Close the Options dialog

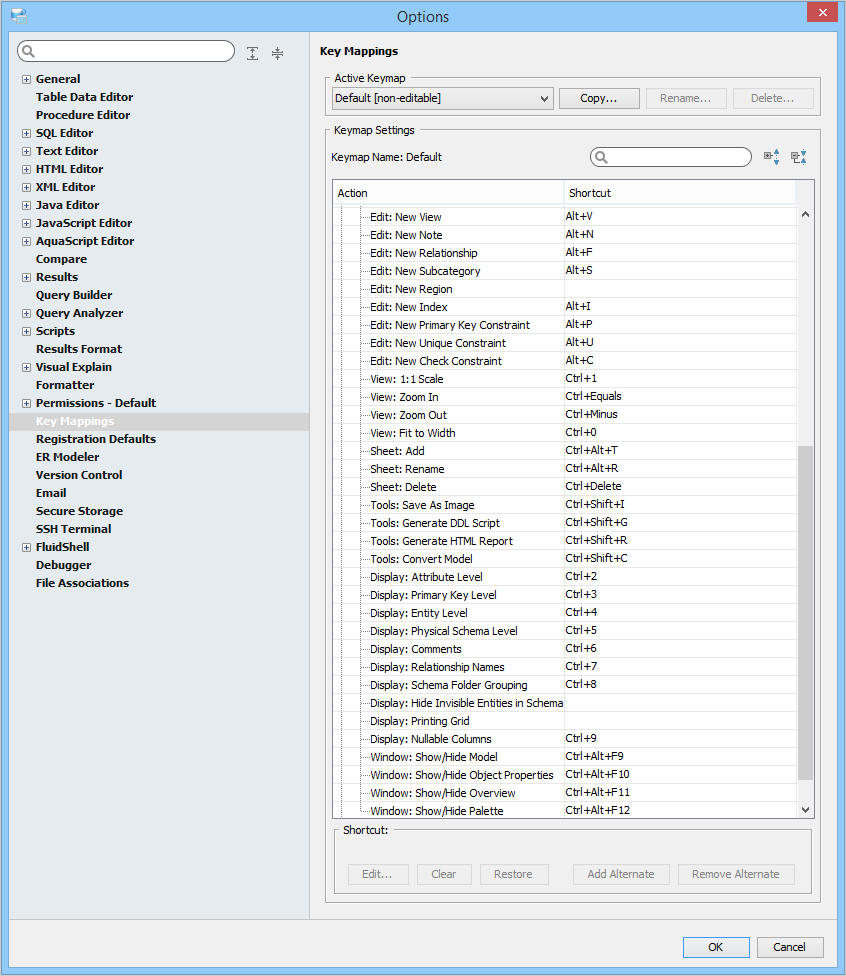[822, 12]
